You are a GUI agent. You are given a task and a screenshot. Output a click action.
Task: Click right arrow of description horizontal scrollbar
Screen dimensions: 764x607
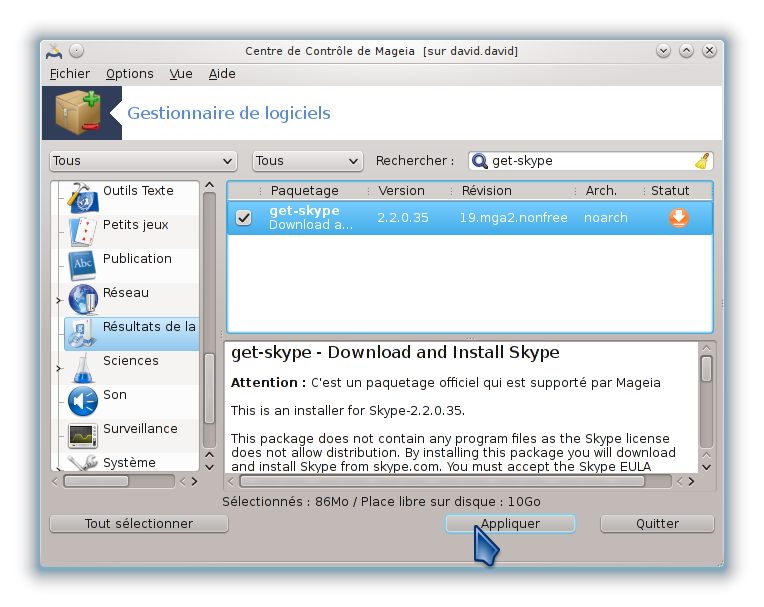pyautogui.click(x=691, y=481)
